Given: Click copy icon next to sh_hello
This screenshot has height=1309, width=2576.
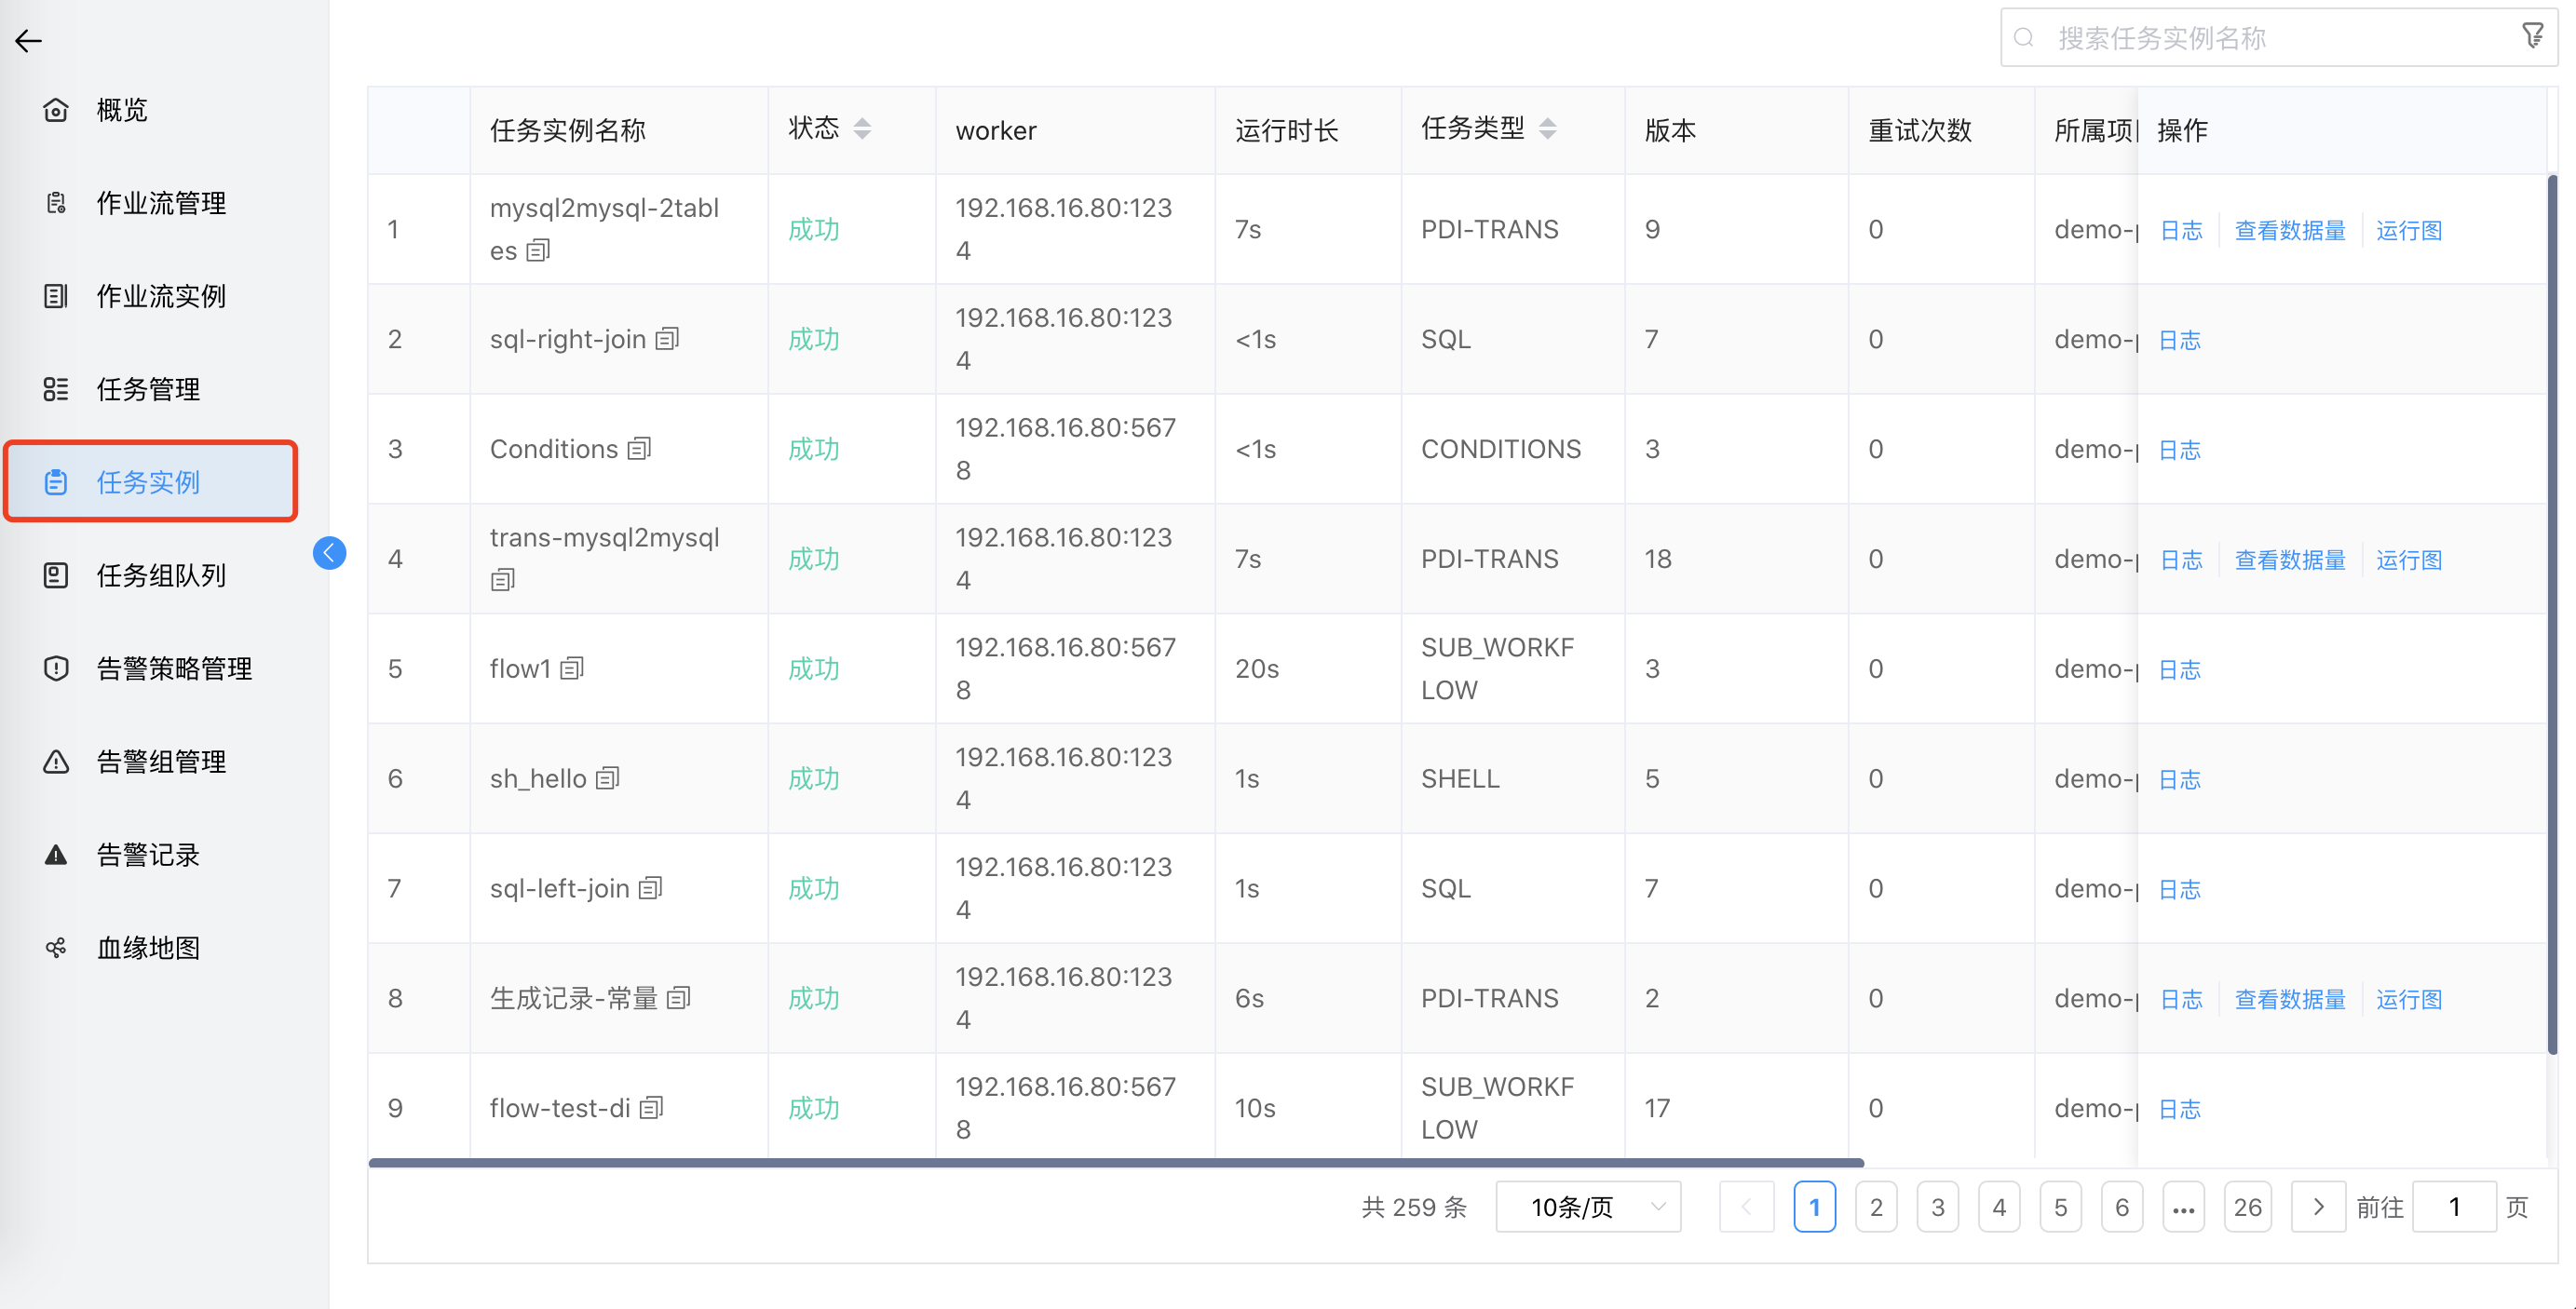Looking at the screenshot, I should (x=607, y=778).
